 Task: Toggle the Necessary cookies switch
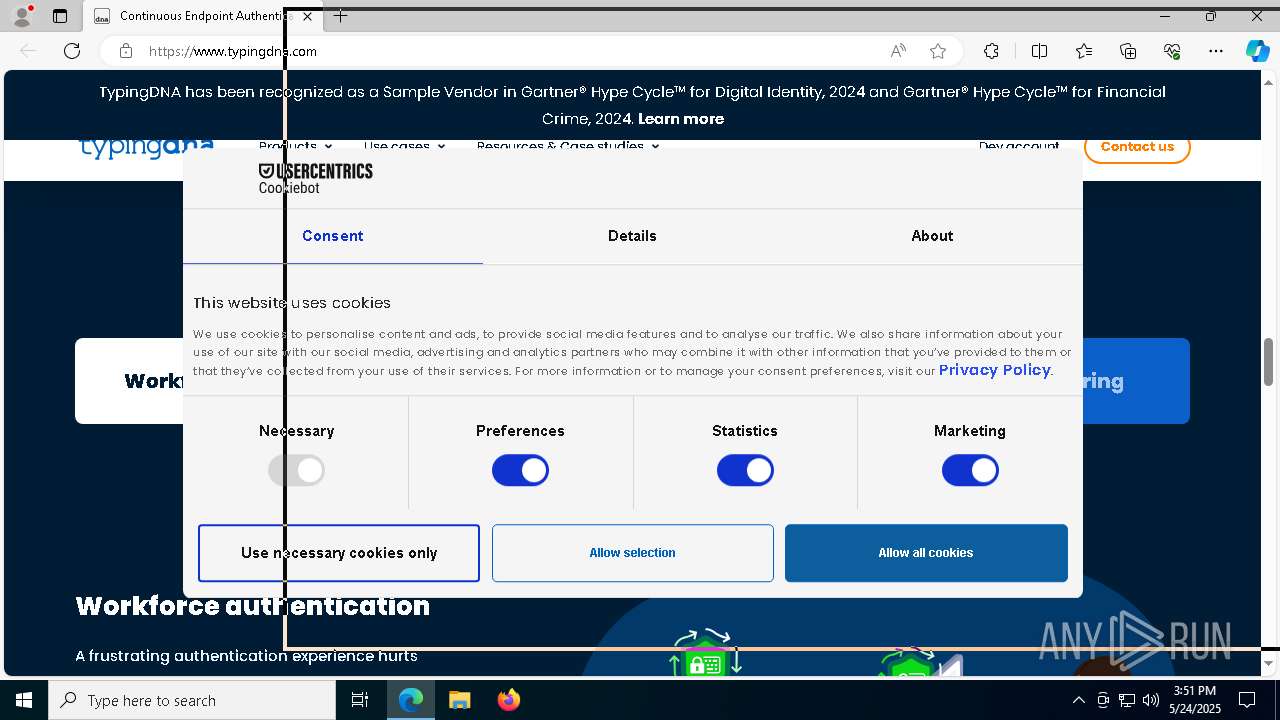pos(296,470)
